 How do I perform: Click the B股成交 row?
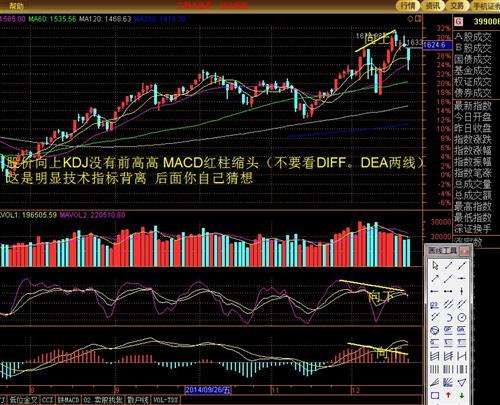pos(473,48)
